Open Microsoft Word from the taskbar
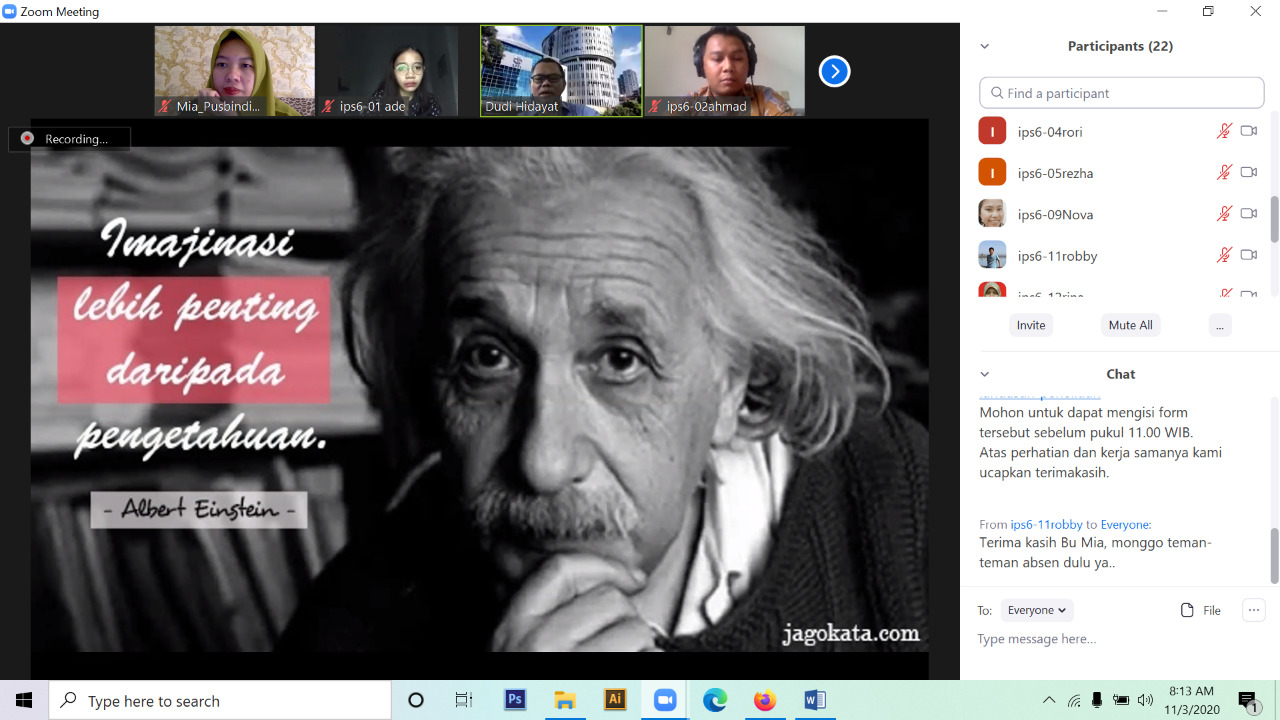Viewport: 1280px width, 720px height. [815, 700]
